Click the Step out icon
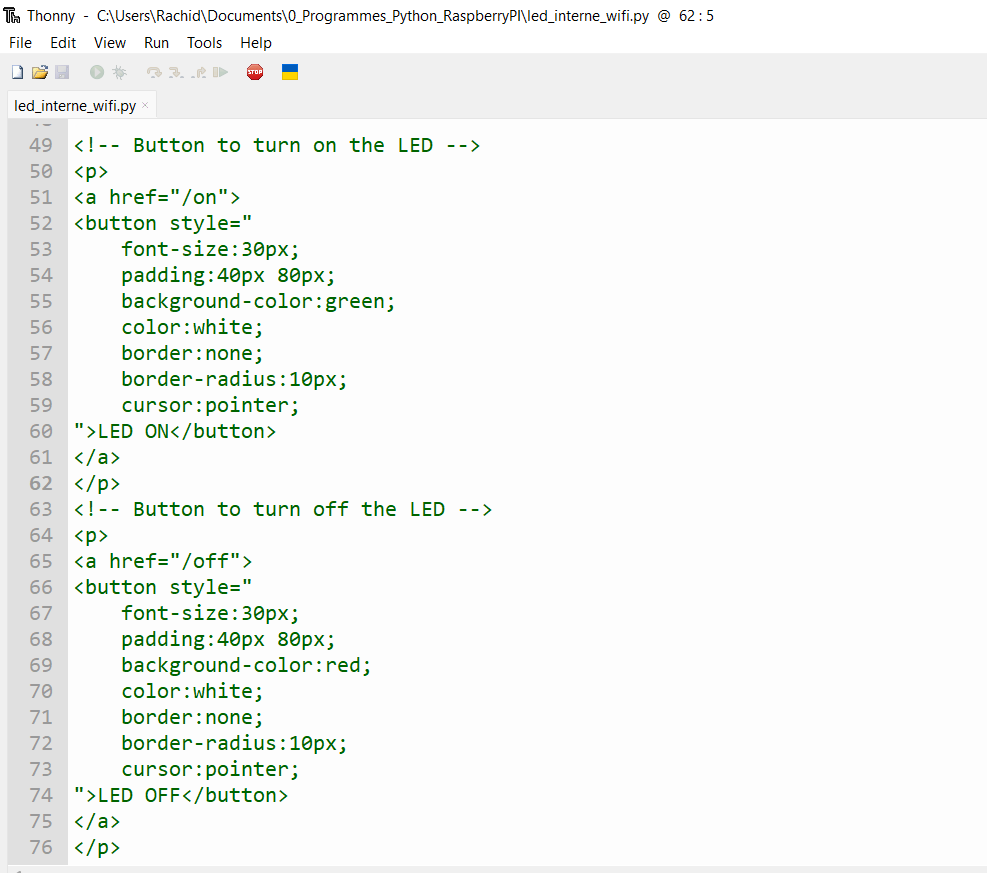The width and height of the screenshot is (987, 873). coord(198,72)
